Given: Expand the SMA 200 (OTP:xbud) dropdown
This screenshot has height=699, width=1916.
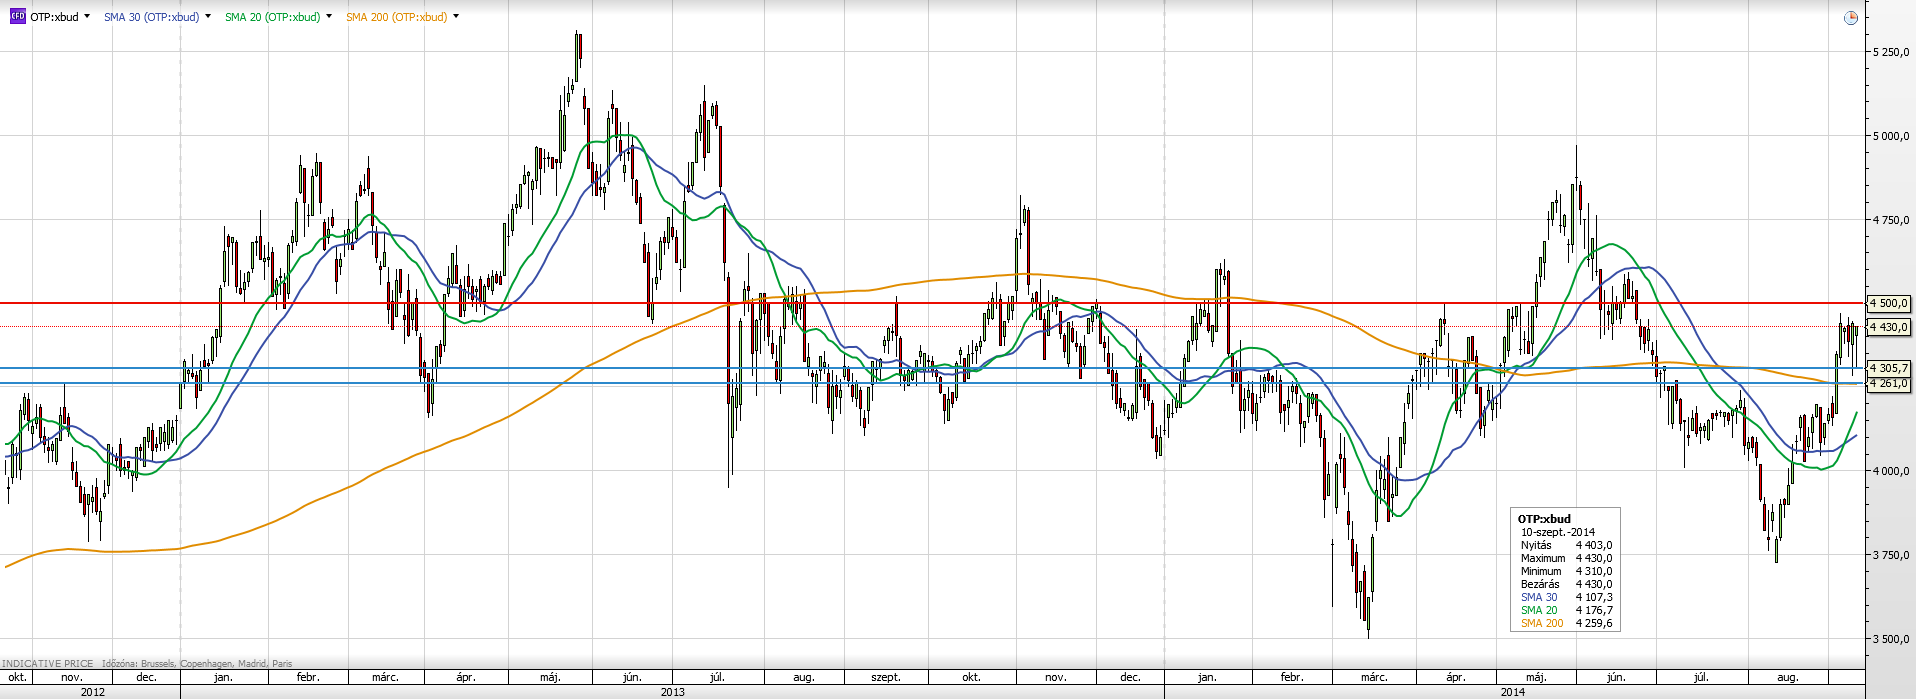Looking at the screenshot, I should pyautogui.click(x=456, y=17).
